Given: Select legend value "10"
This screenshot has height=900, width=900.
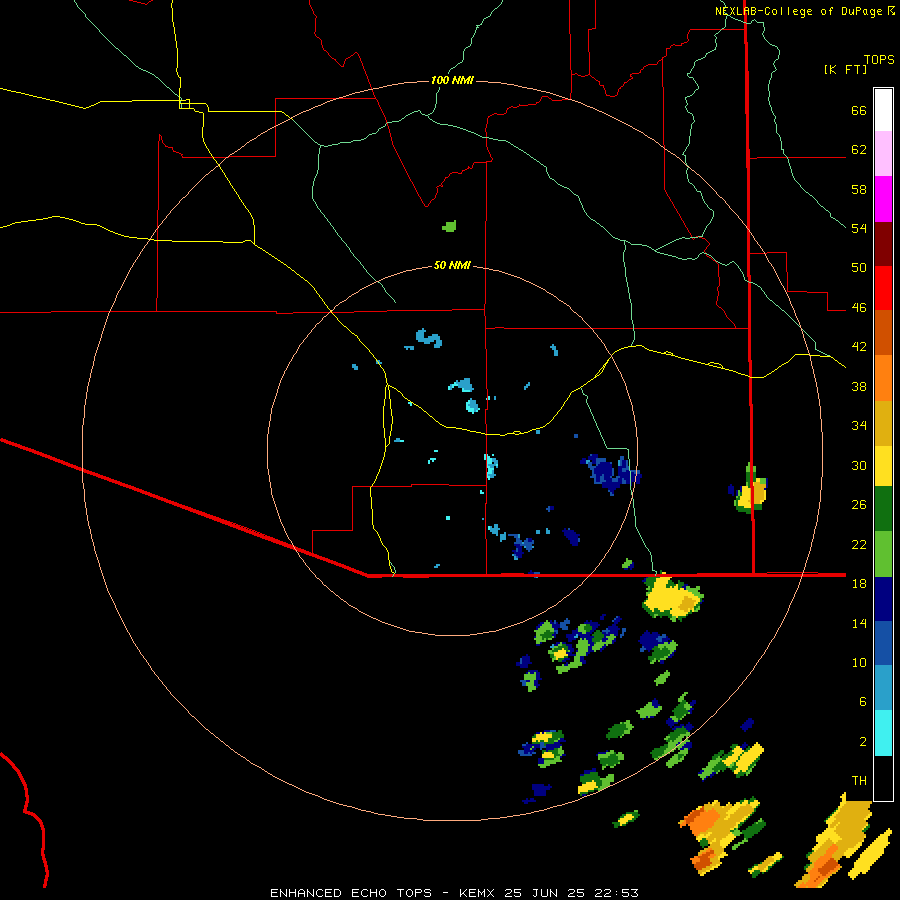Looking at the screenshot, I should click(x=859, y=662).
